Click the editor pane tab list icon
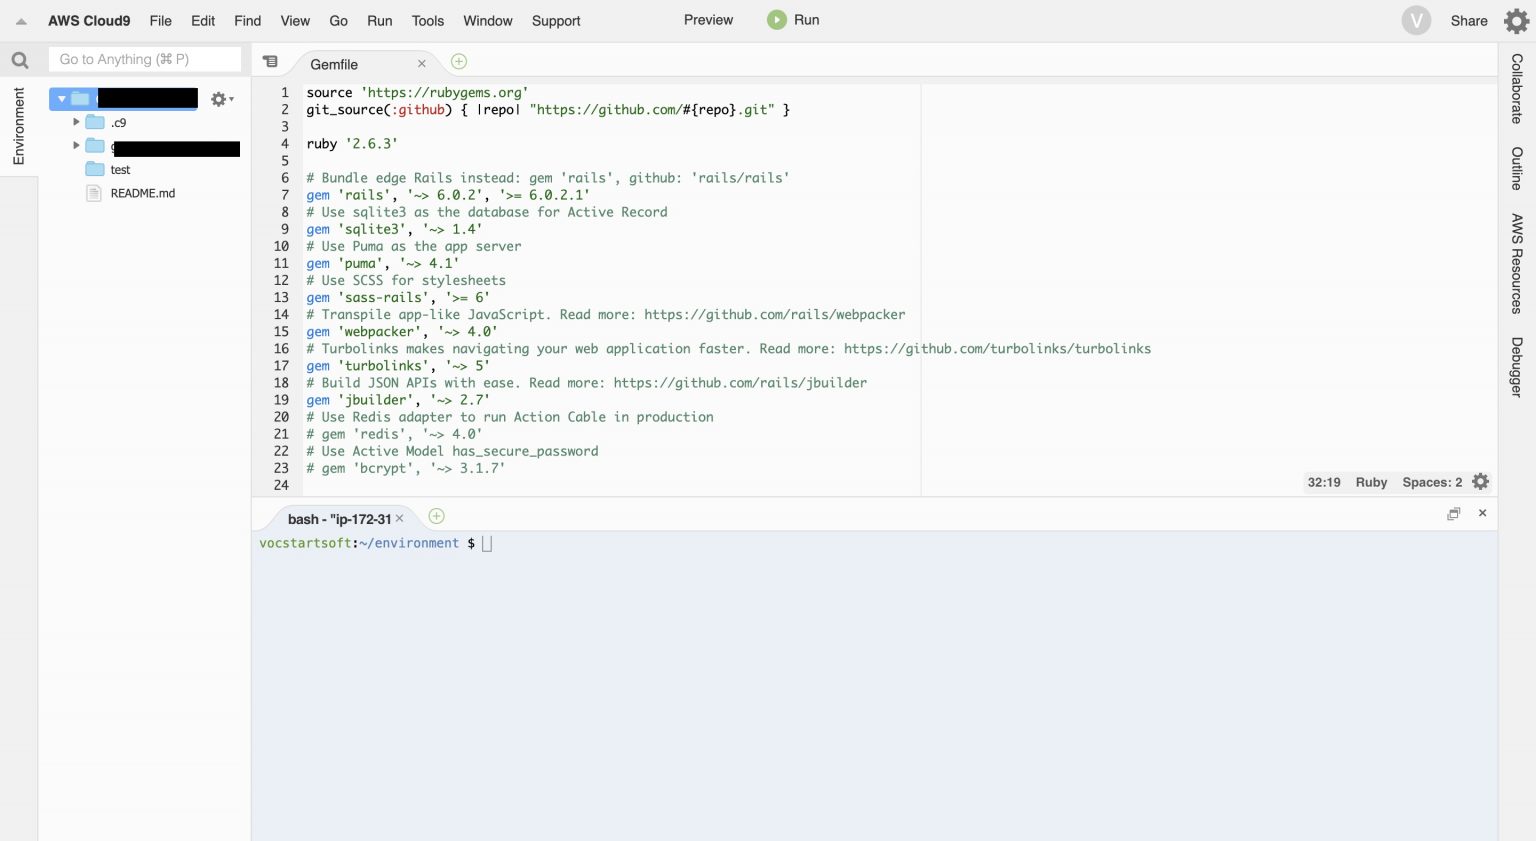 (x=270, y=62)
